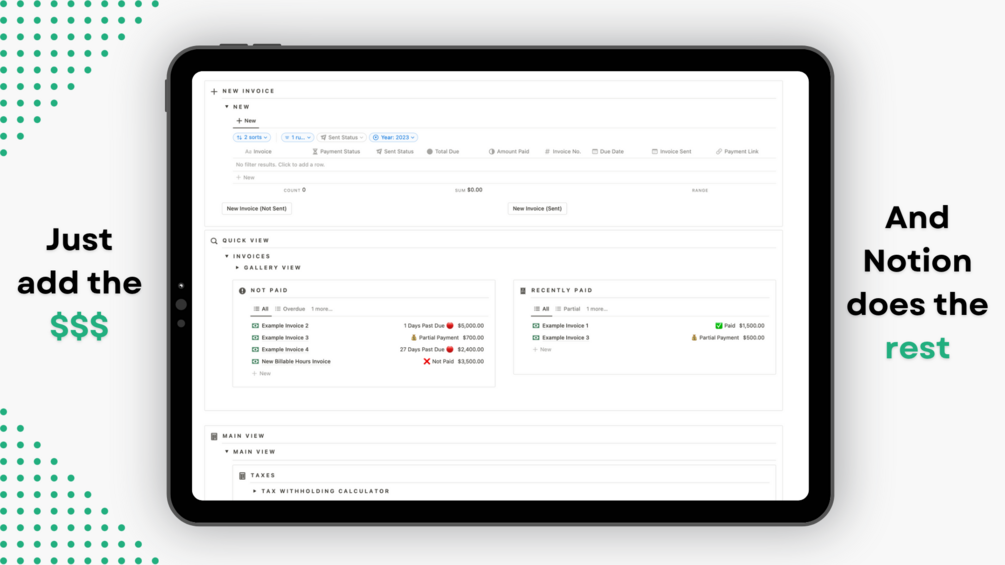This screenshot has width=1005, height=565.
Task: Collapse the MAIN VIEW toggle under Main View
Action: 227,452
